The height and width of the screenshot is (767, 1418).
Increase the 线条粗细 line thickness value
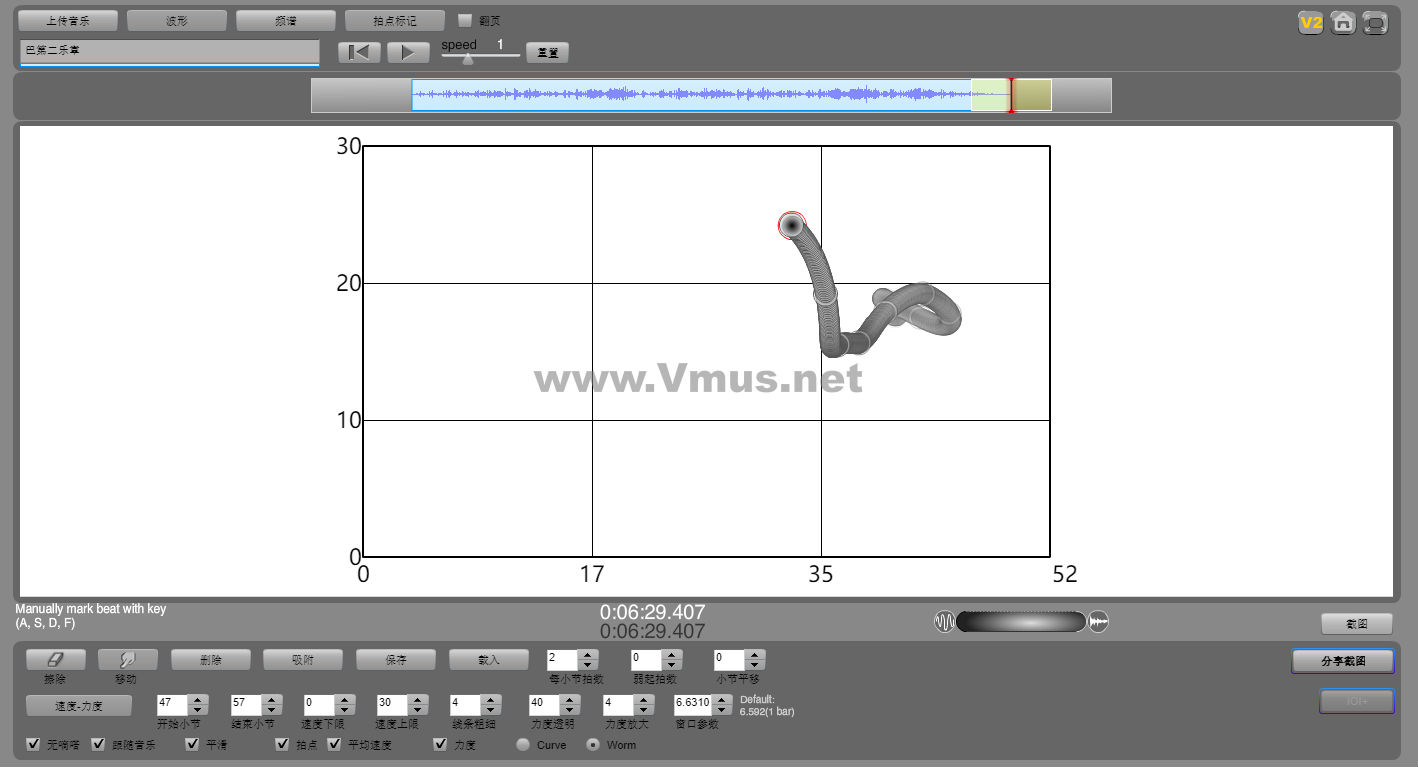click(492, 700)
